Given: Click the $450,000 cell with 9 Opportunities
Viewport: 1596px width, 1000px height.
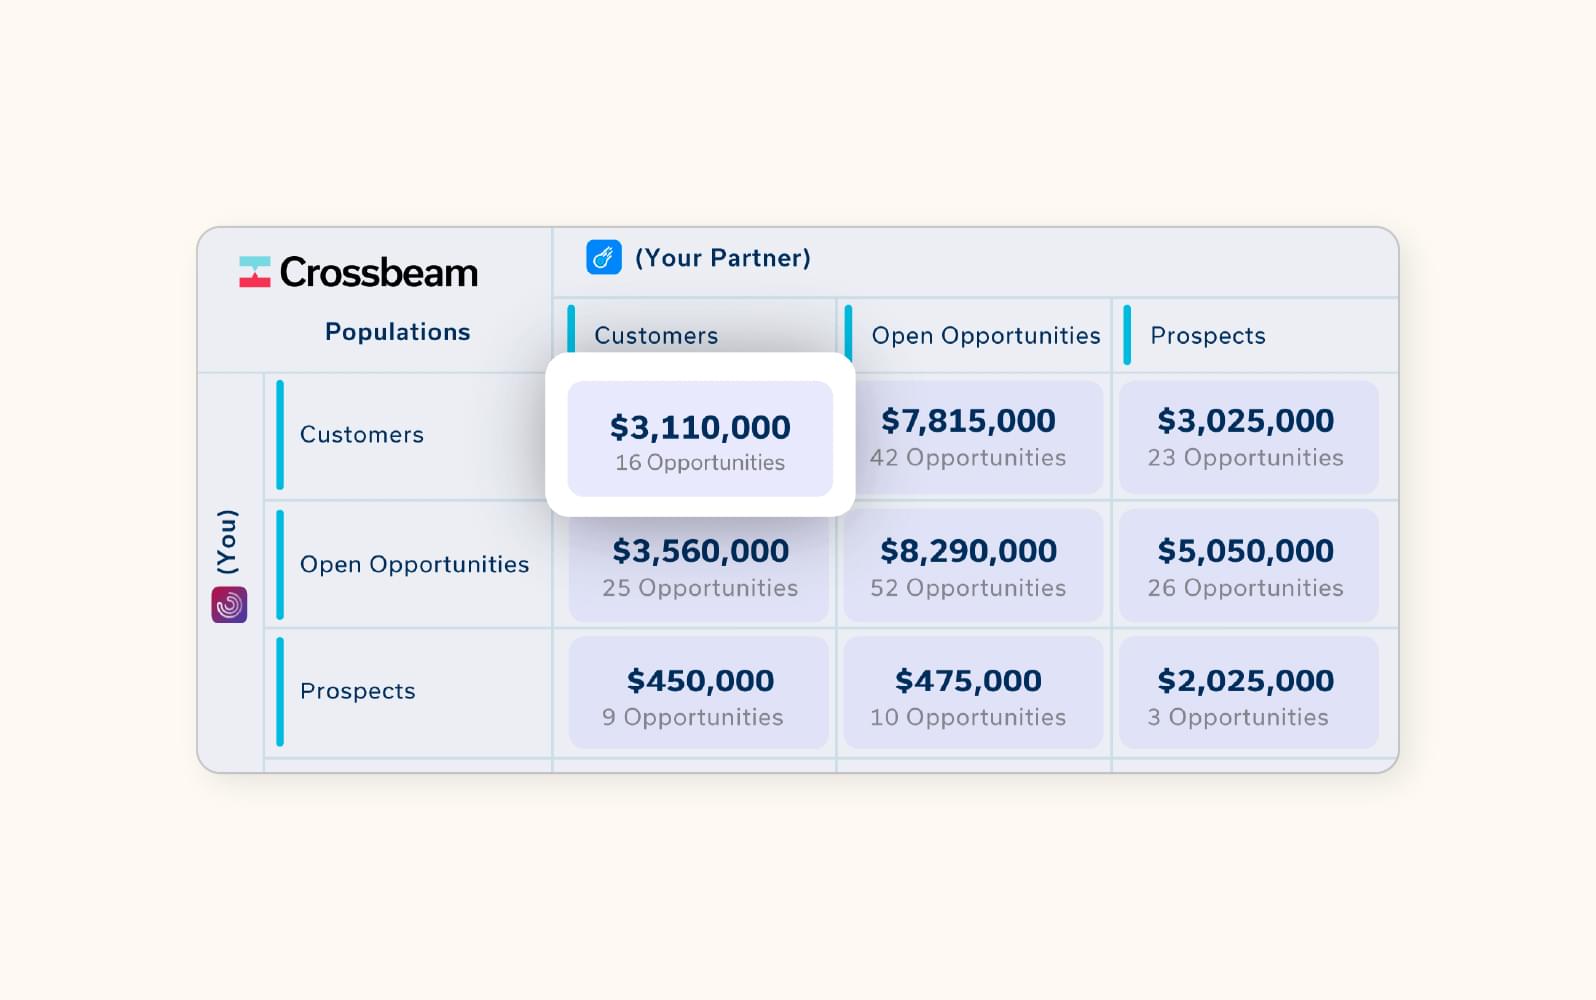Looking at the screenshot, I should [x=699, y=693].
